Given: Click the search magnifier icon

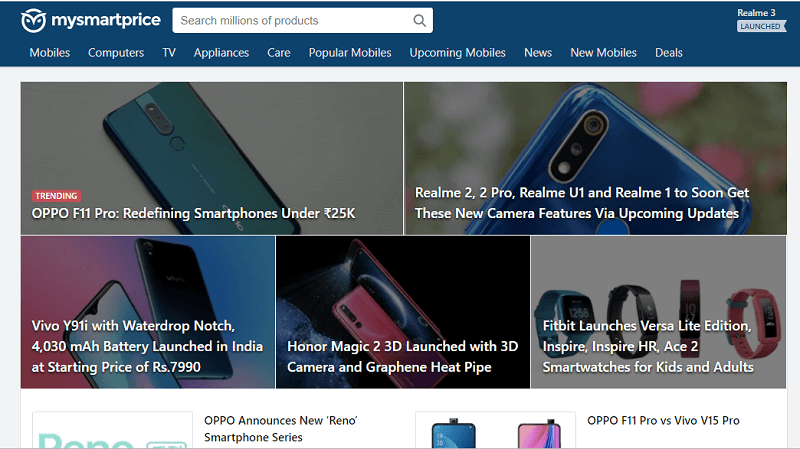Looking at the screenshot, I should point(420,21).
